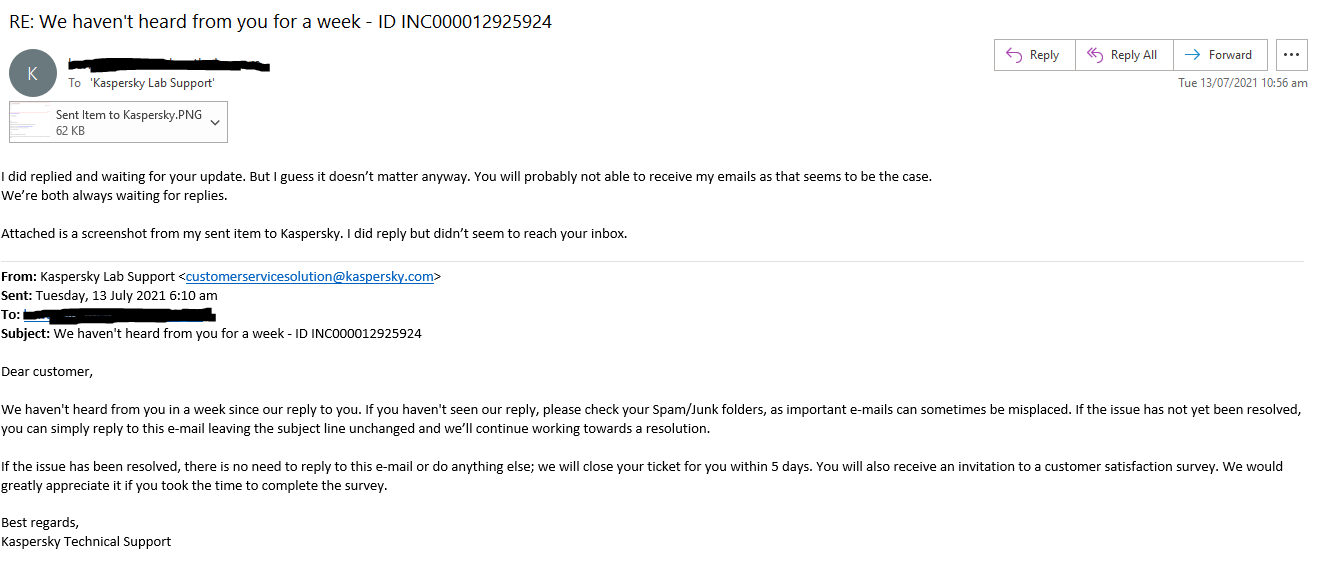Image resolution: width=1323 pixels, height=575 pixels.
Task: Open the Sent Item to Kaspersky.PNG attachment
Action: click(128, 115)
